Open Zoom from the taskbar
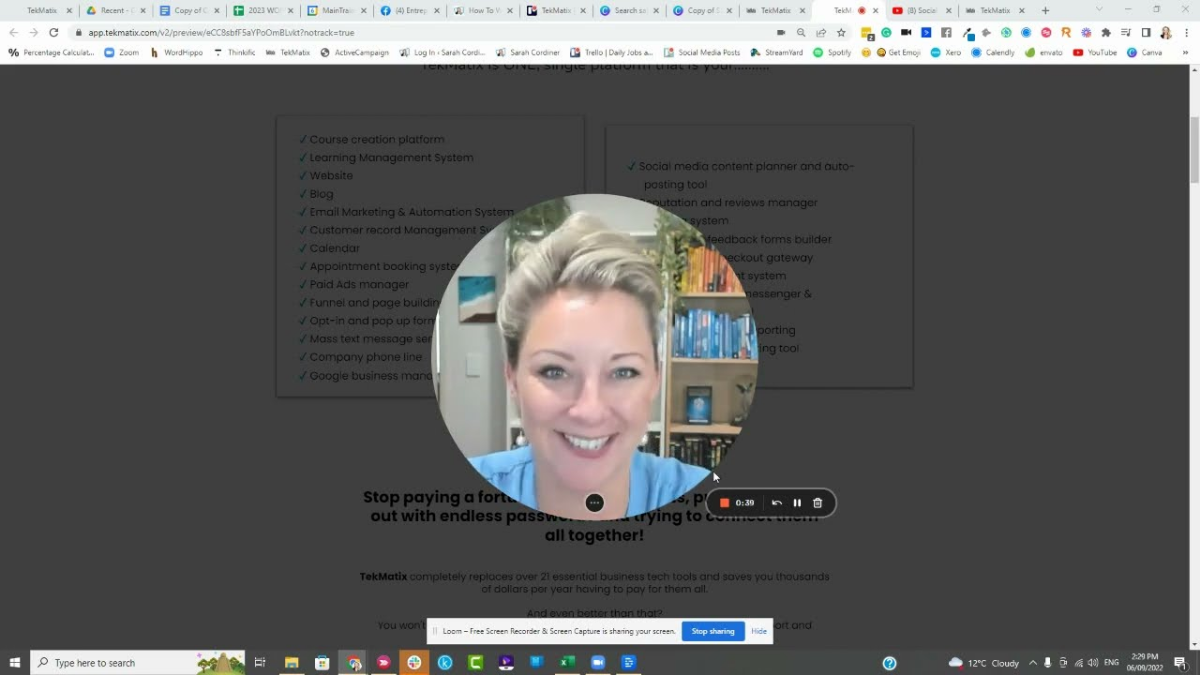Screen dimensions: 1200x675 598,662
